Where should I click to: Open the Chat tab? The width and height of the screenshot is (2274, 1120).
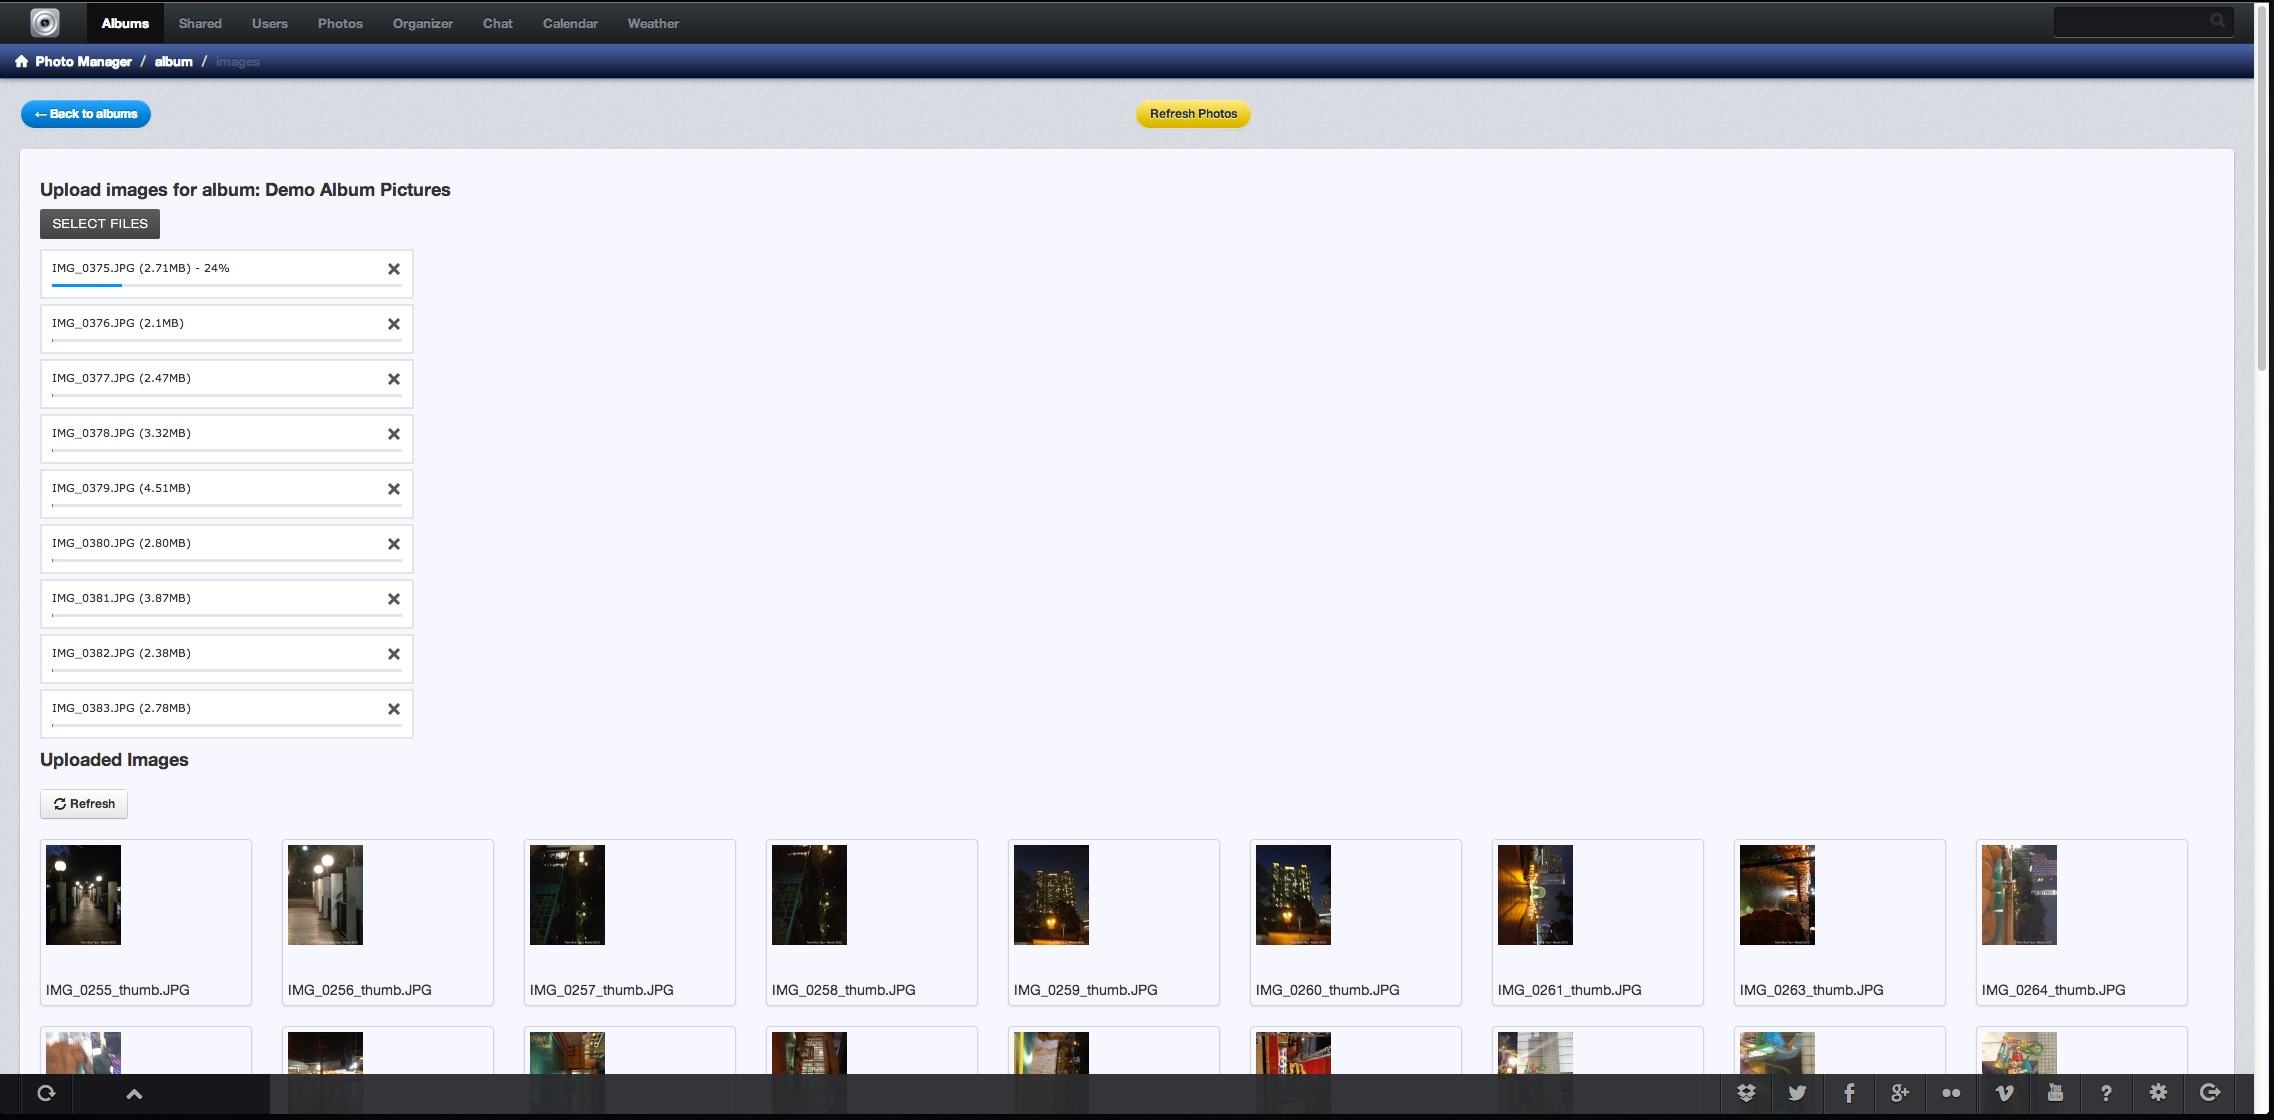498,23
